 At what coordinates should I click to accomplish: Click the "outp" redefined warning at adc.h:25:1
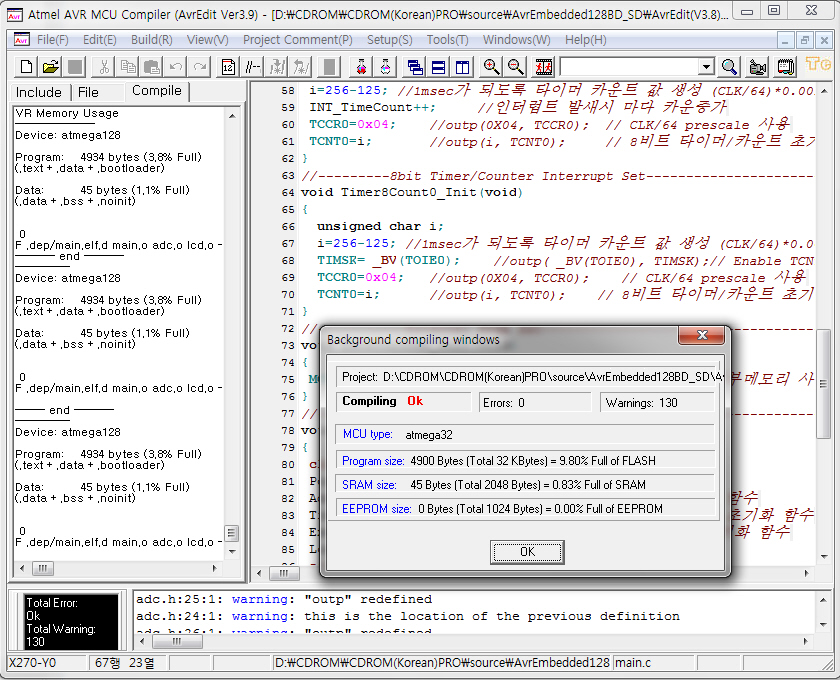pyautogui.click(x=284, y=599)
